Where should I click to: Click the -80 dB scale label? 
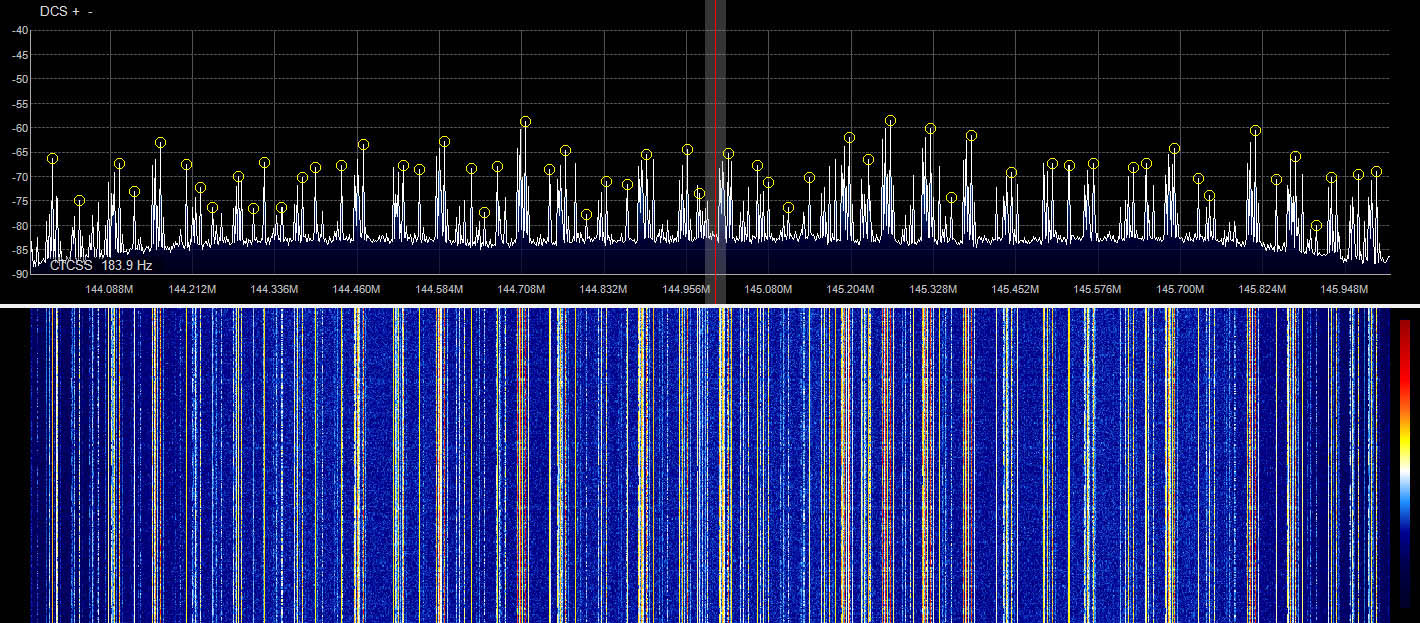click(19, 226)
